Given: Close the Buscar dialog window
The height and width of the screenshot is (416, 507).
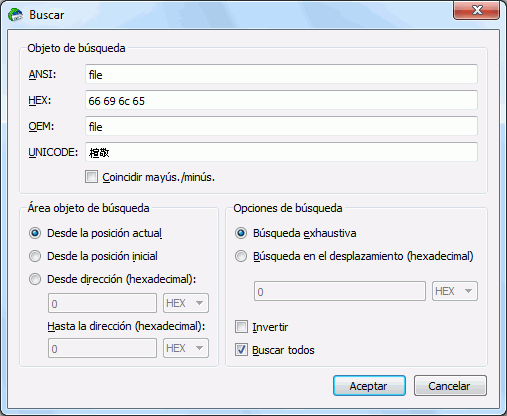Looking at the screenshot, I should point(477,10).
